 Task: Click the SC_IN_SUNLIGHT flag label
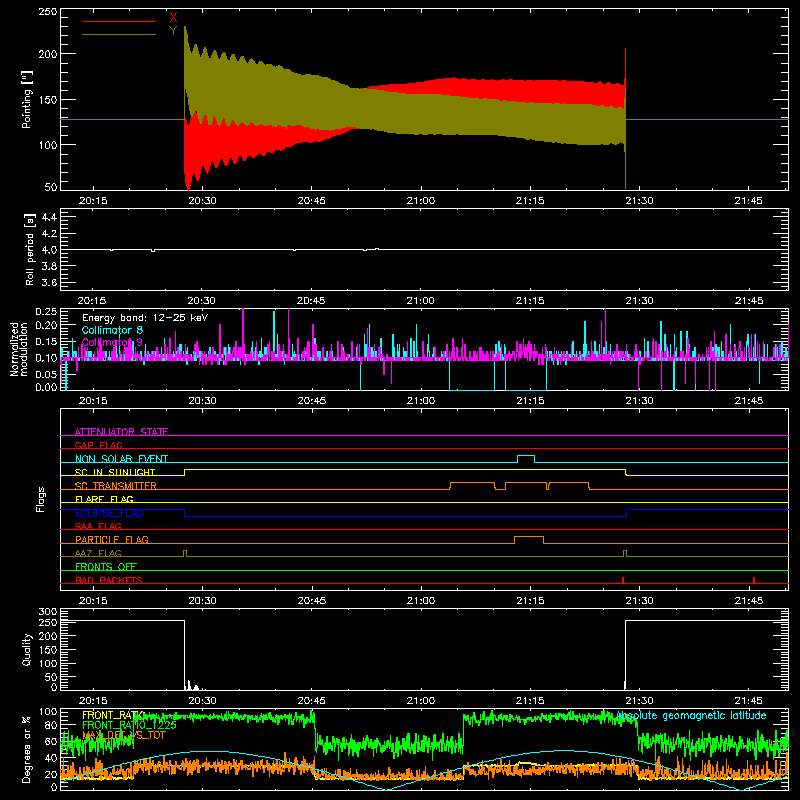pos(115,472)
